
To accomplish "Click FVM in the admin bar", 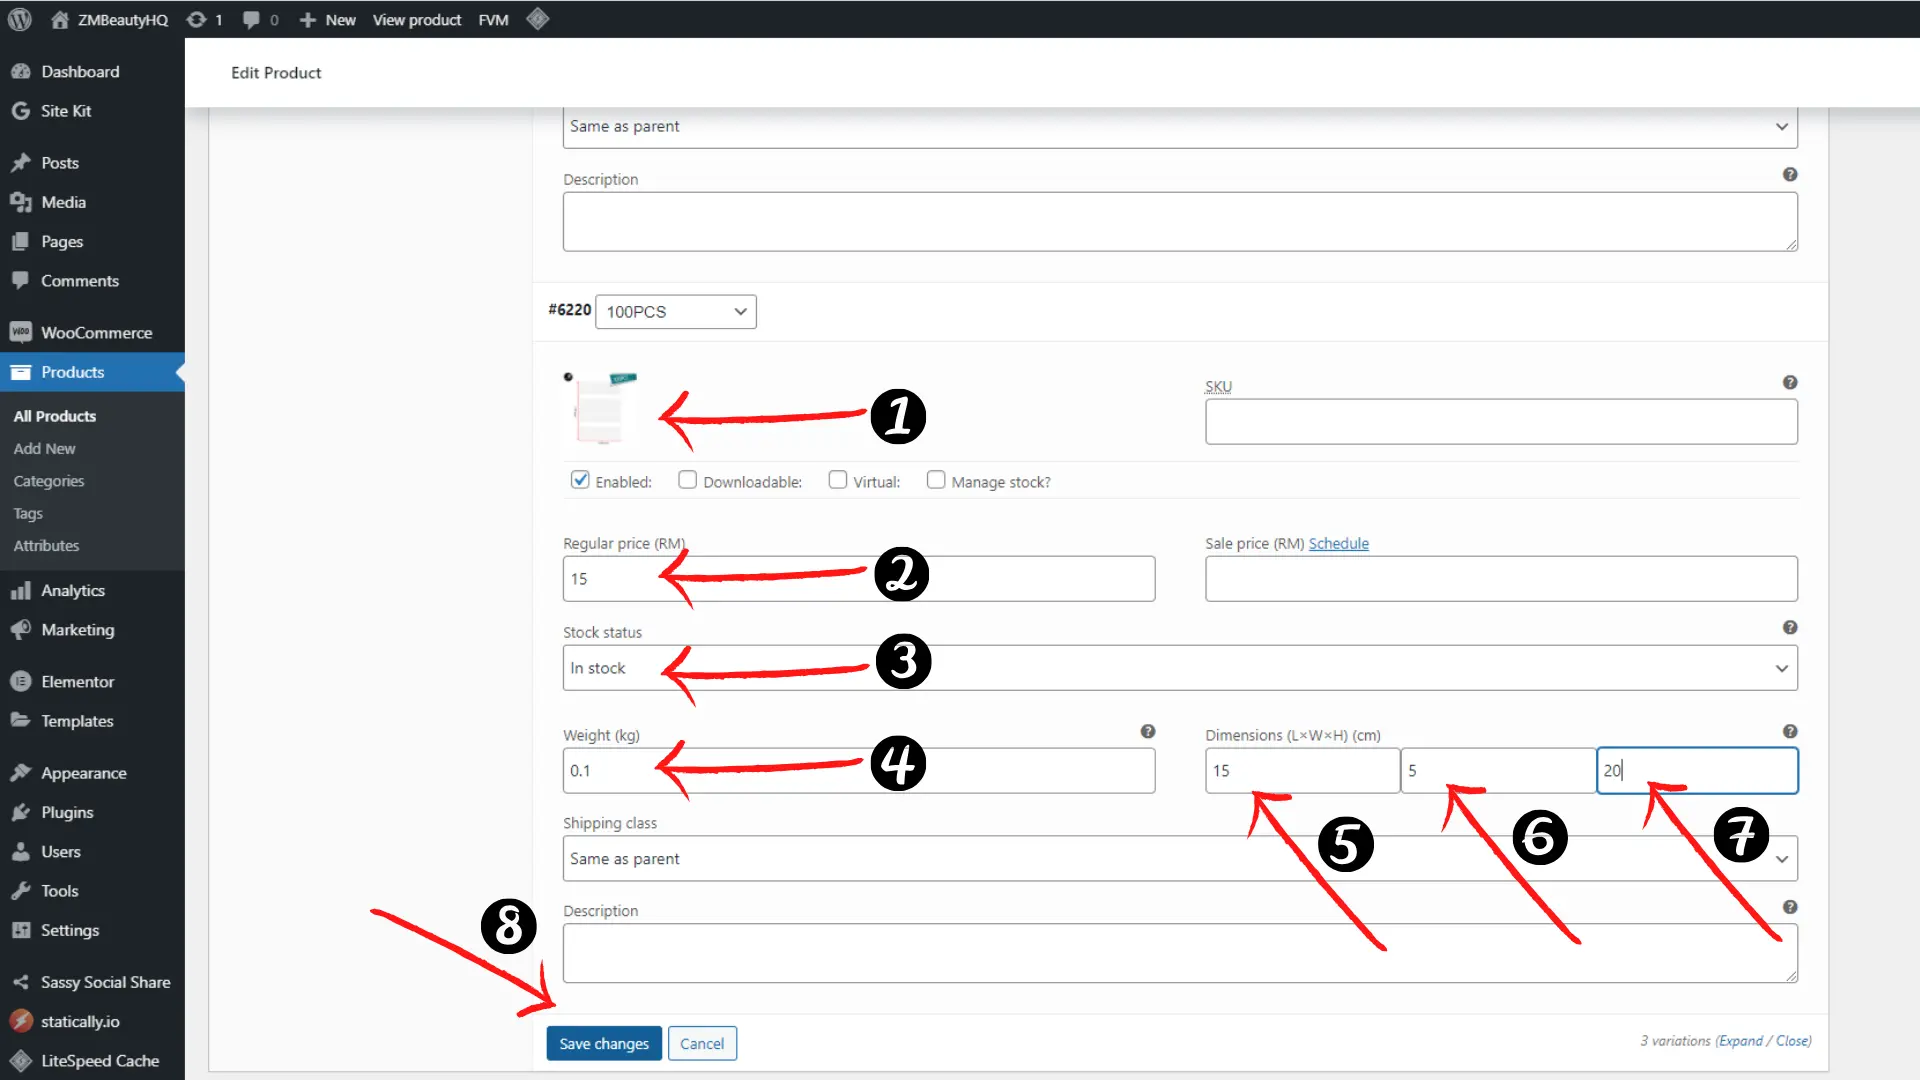I will (x=493, y=19).
